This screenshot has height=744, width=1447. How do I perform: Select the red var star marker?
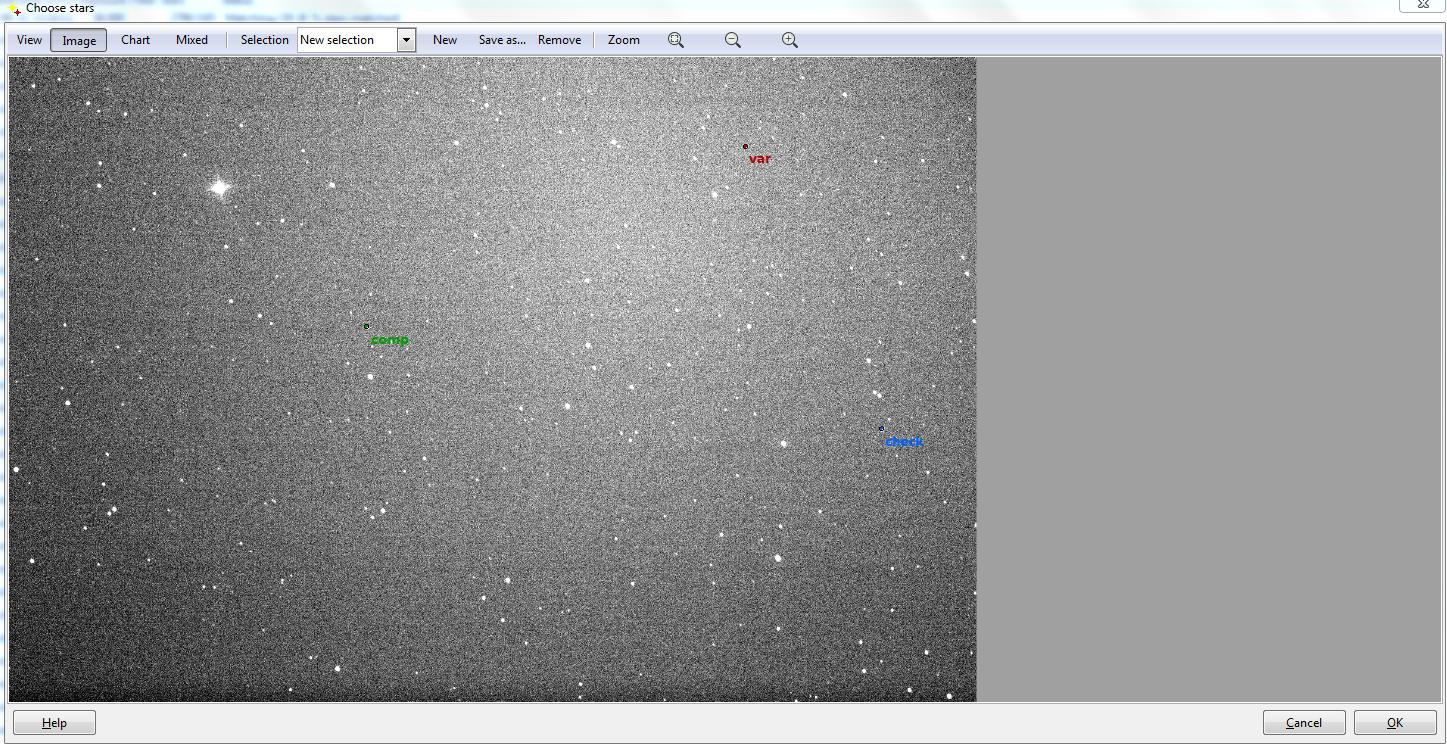[745, 147]
